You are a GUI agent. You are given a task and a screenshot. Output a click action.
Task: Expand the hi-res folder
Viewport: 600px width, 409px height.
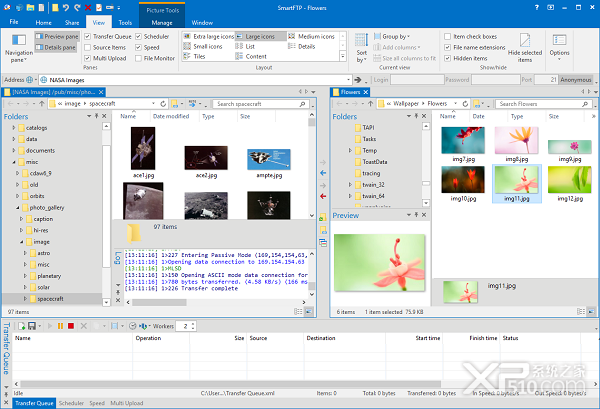point(21,230)
